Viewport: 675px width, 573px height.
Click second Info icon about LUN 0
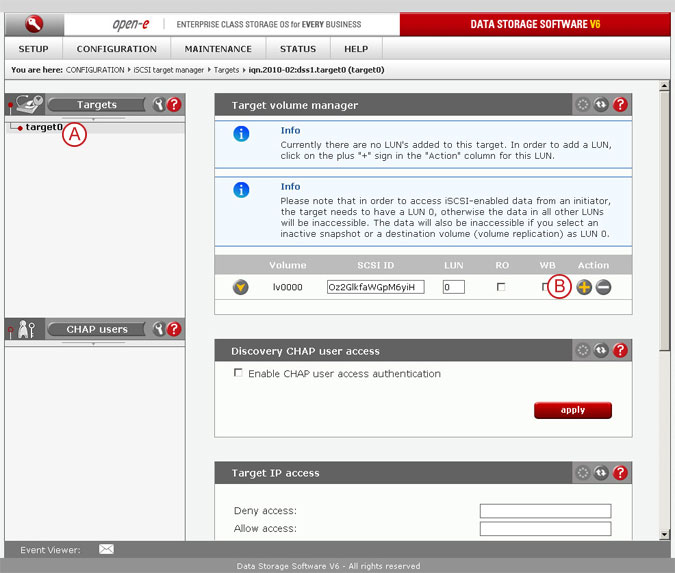tap(241, 190)
